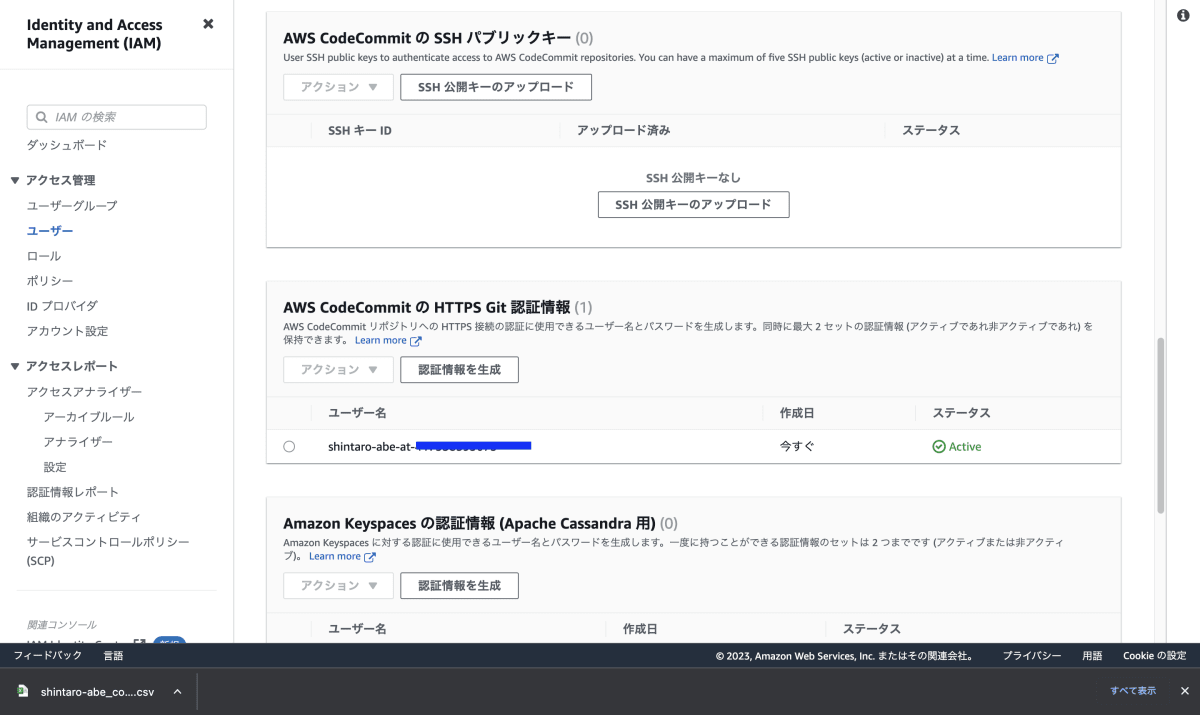This screenshot has width=1200, height=715.
Task: Open アカウント設定 page
Action: [x=67, y=331]
